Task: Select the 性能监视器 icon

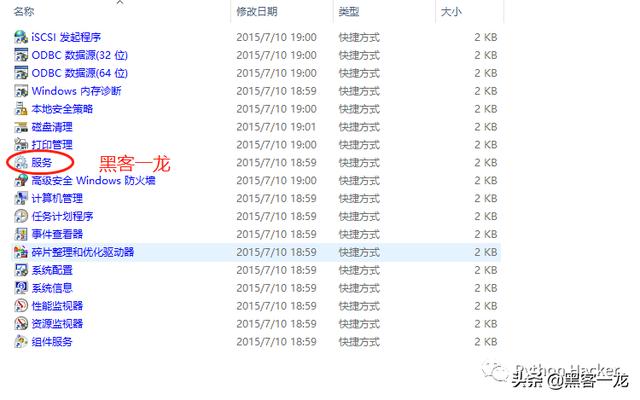Action: (21, 306)
